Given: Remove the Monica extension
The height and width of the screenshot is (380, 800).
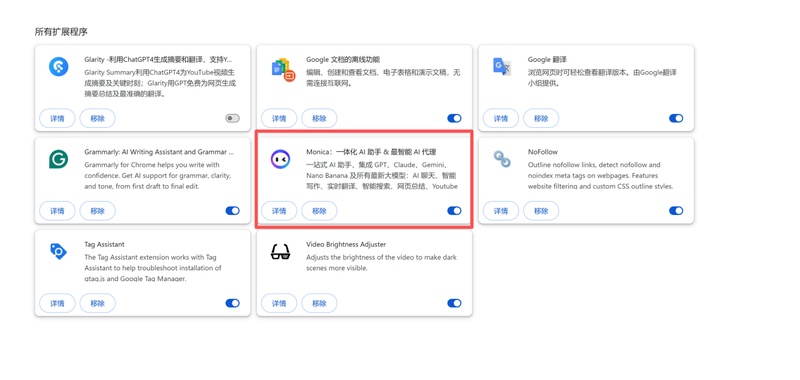Looking at the screenshot, I should click(319, 211).
